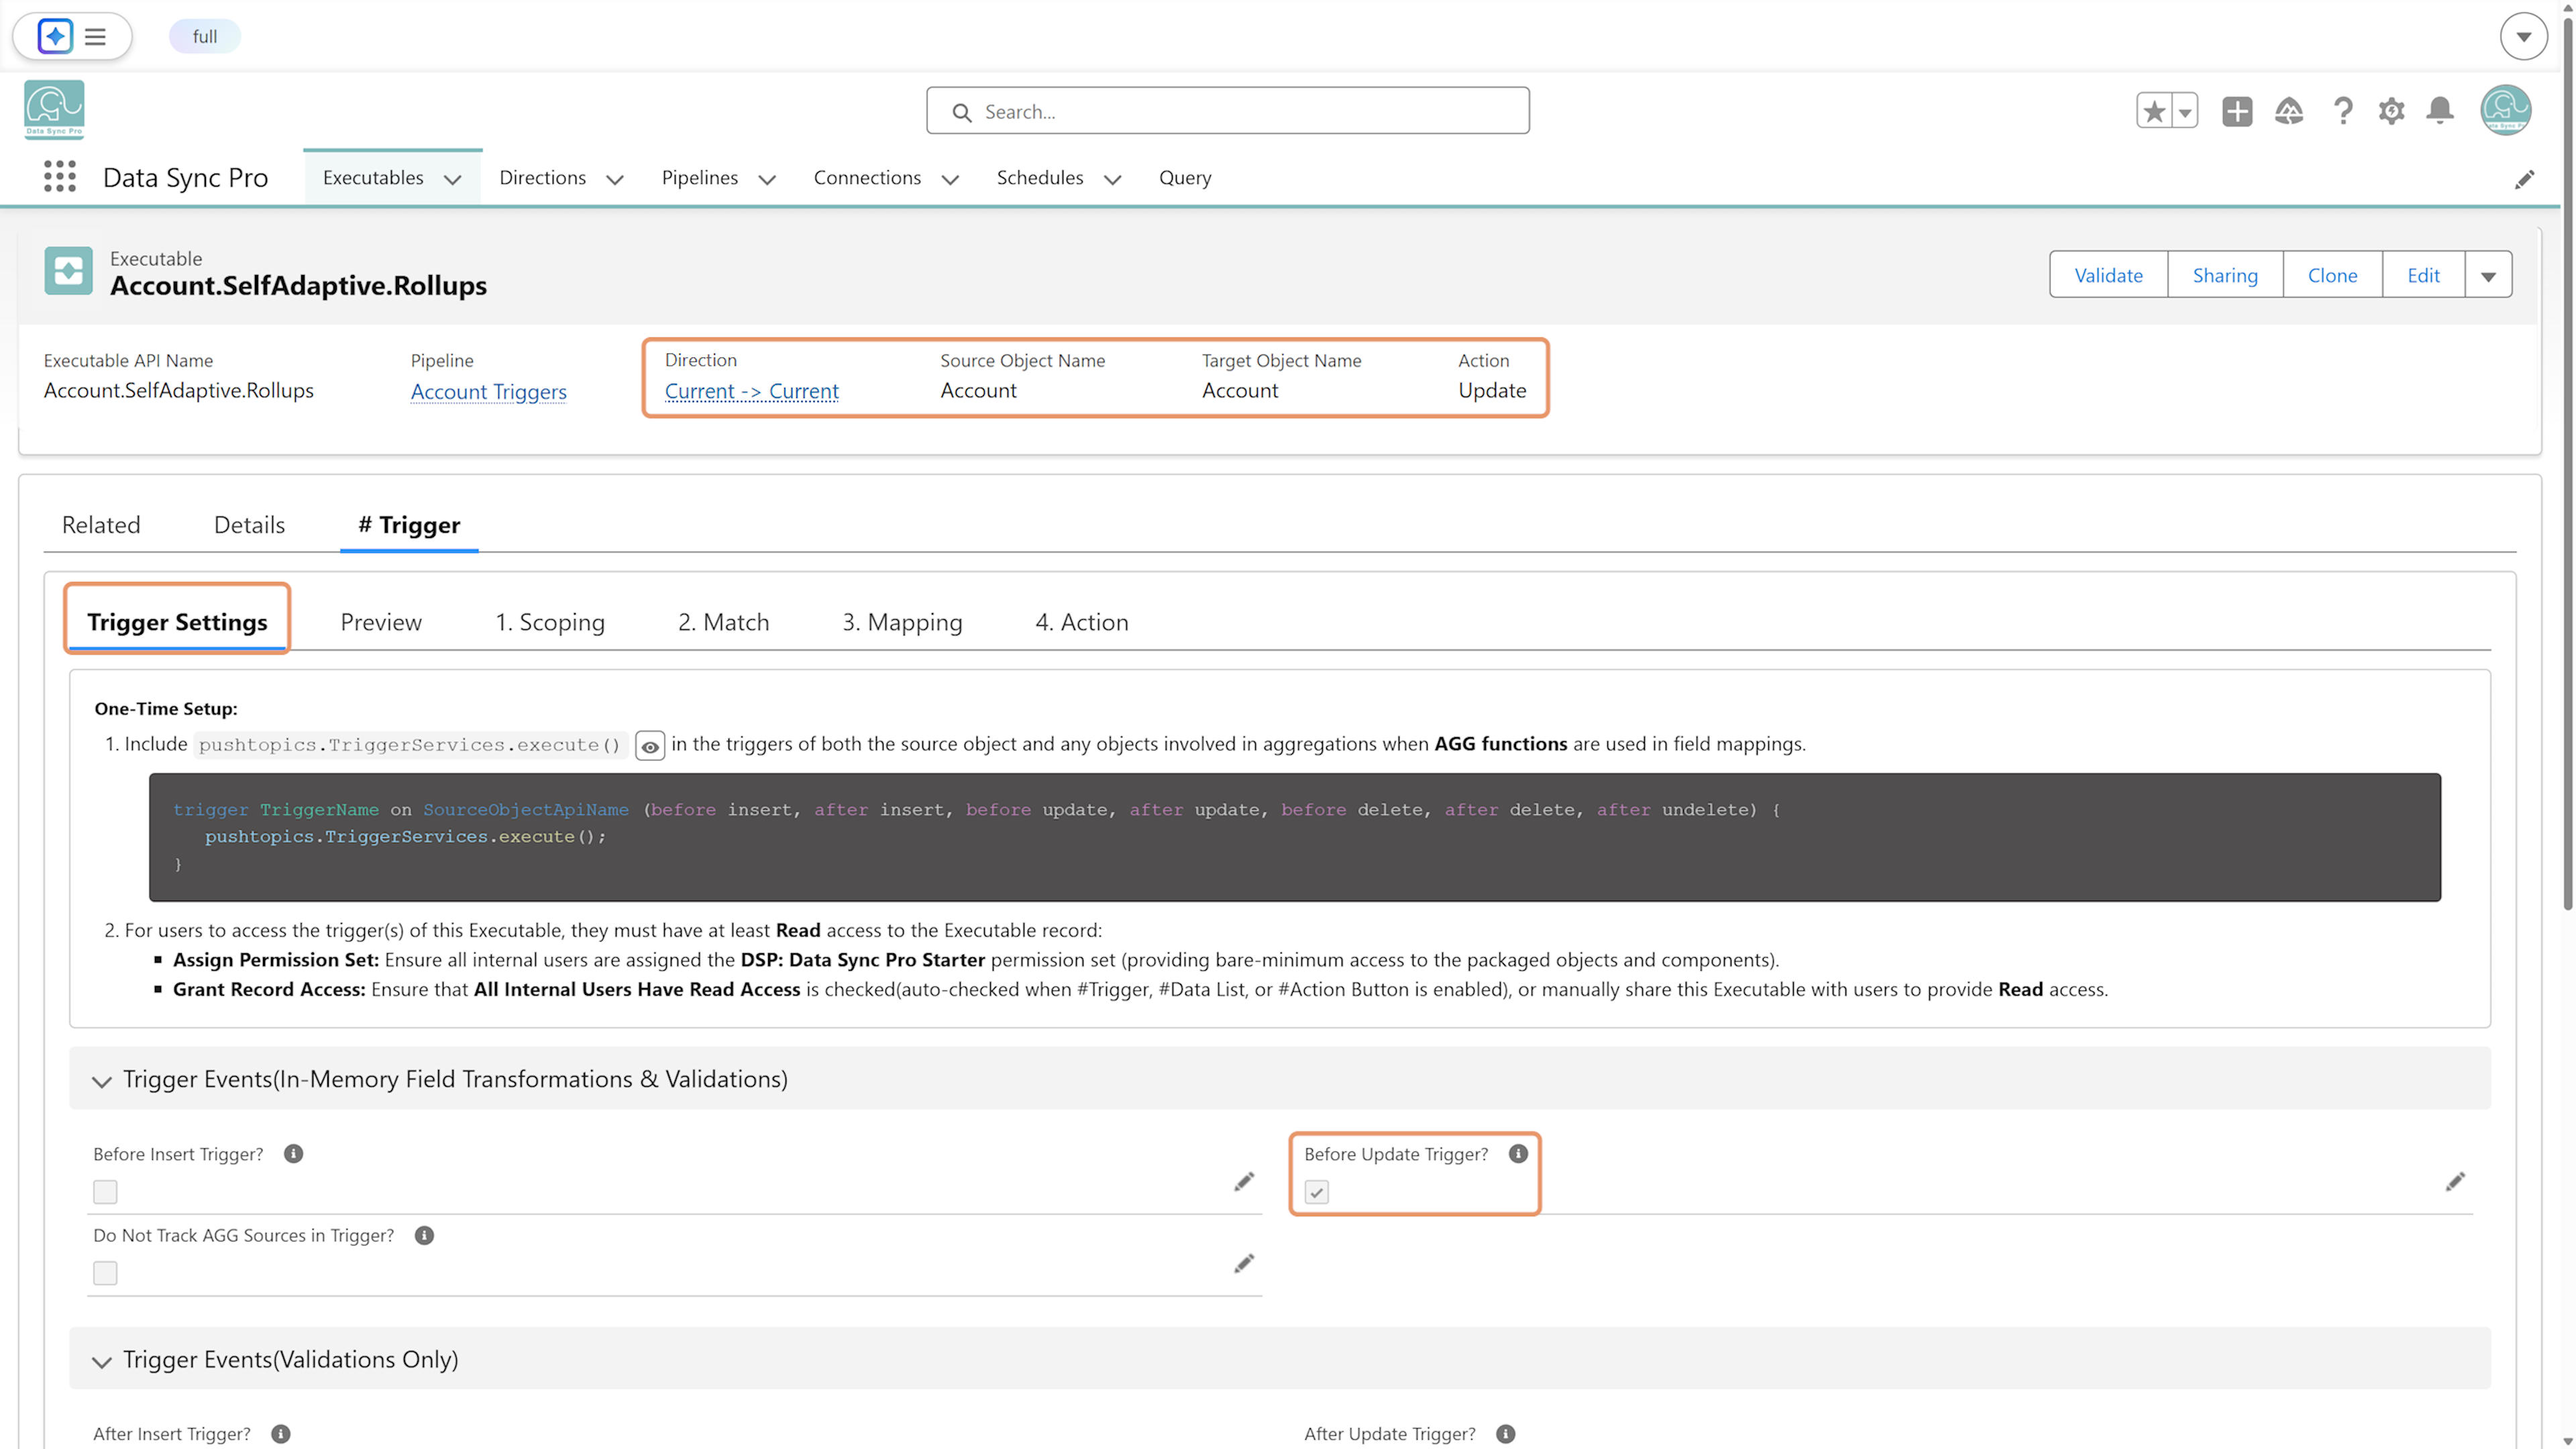Click into the Search input field

coord(1227,111)
